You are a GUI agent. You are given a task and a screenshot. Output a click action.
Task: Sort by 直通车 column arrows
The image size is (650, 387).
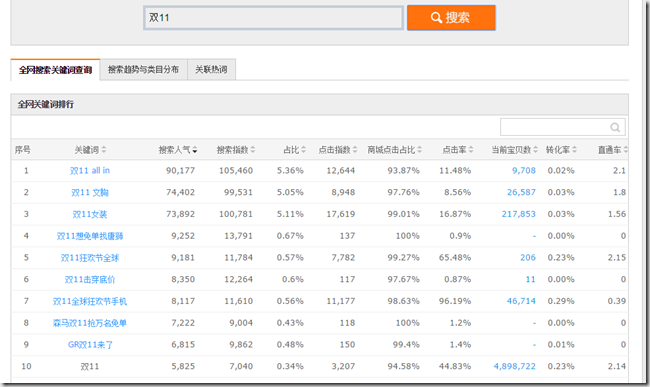pos(626,150)
